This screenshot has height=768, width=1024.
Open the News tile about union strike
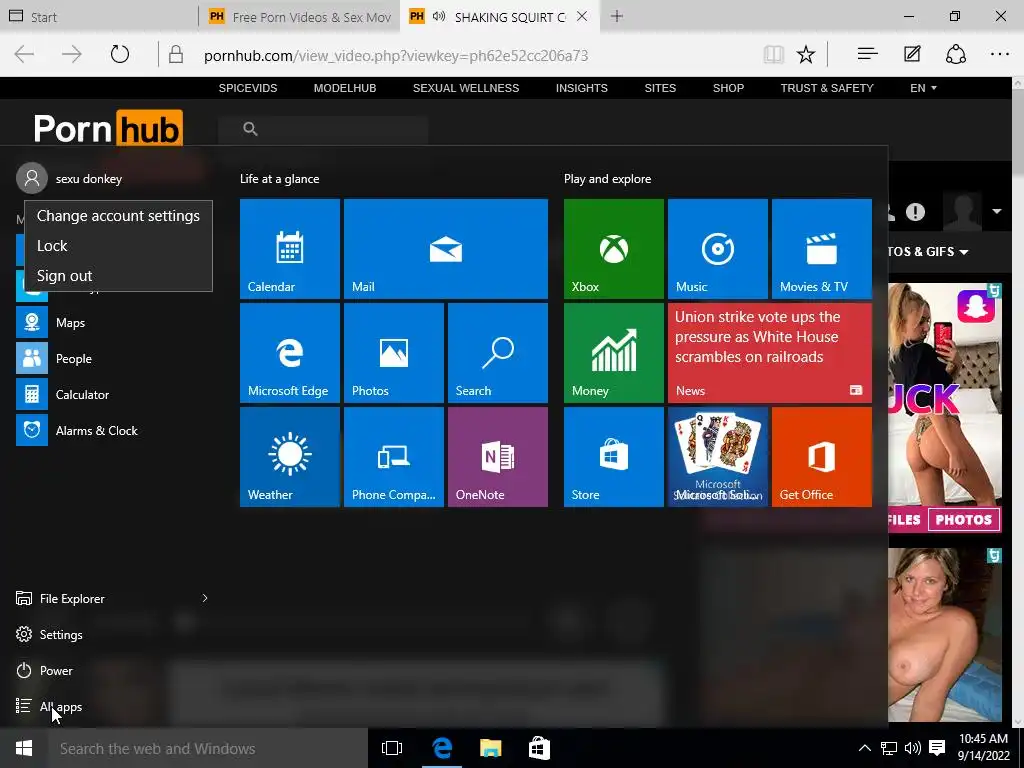[770, 353]
